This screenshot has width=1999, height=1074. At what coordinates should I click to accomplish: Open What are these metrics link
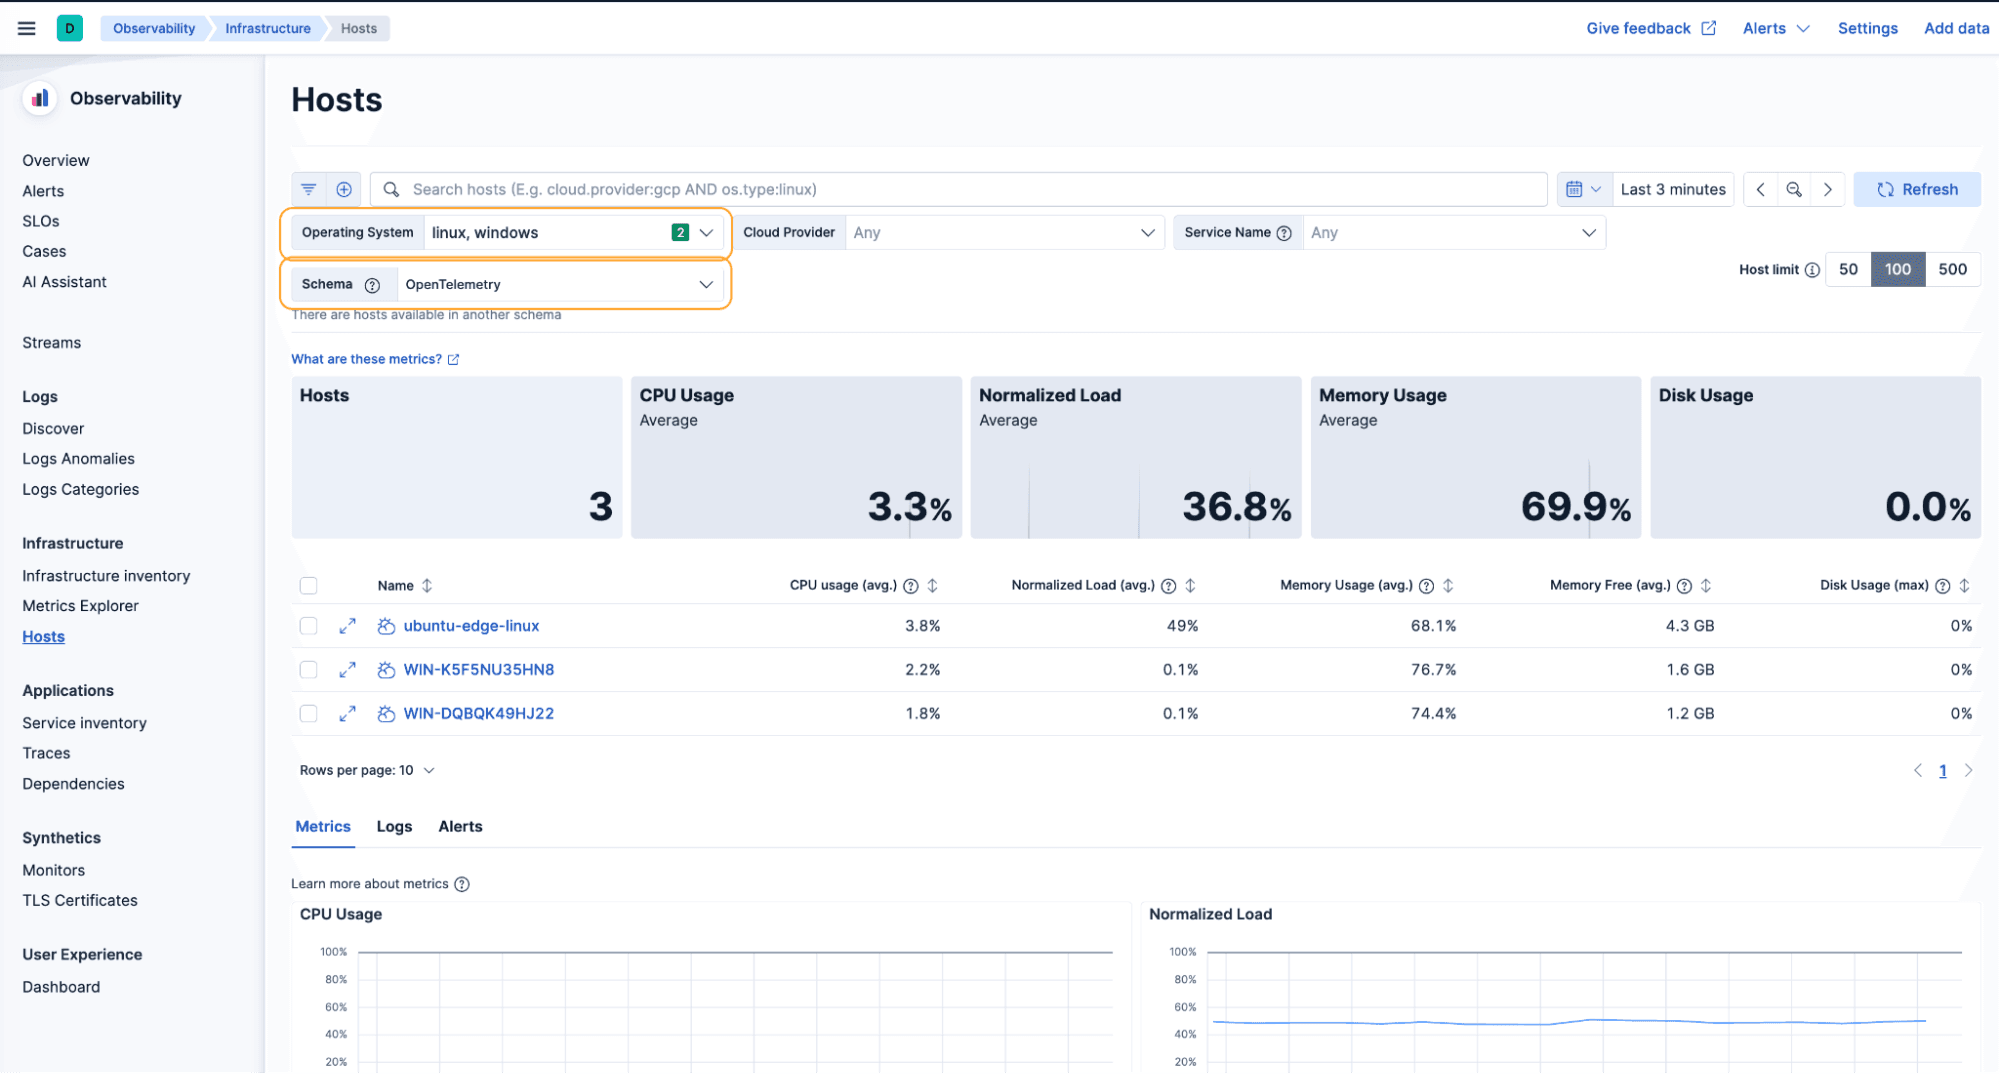pos(375,359)
